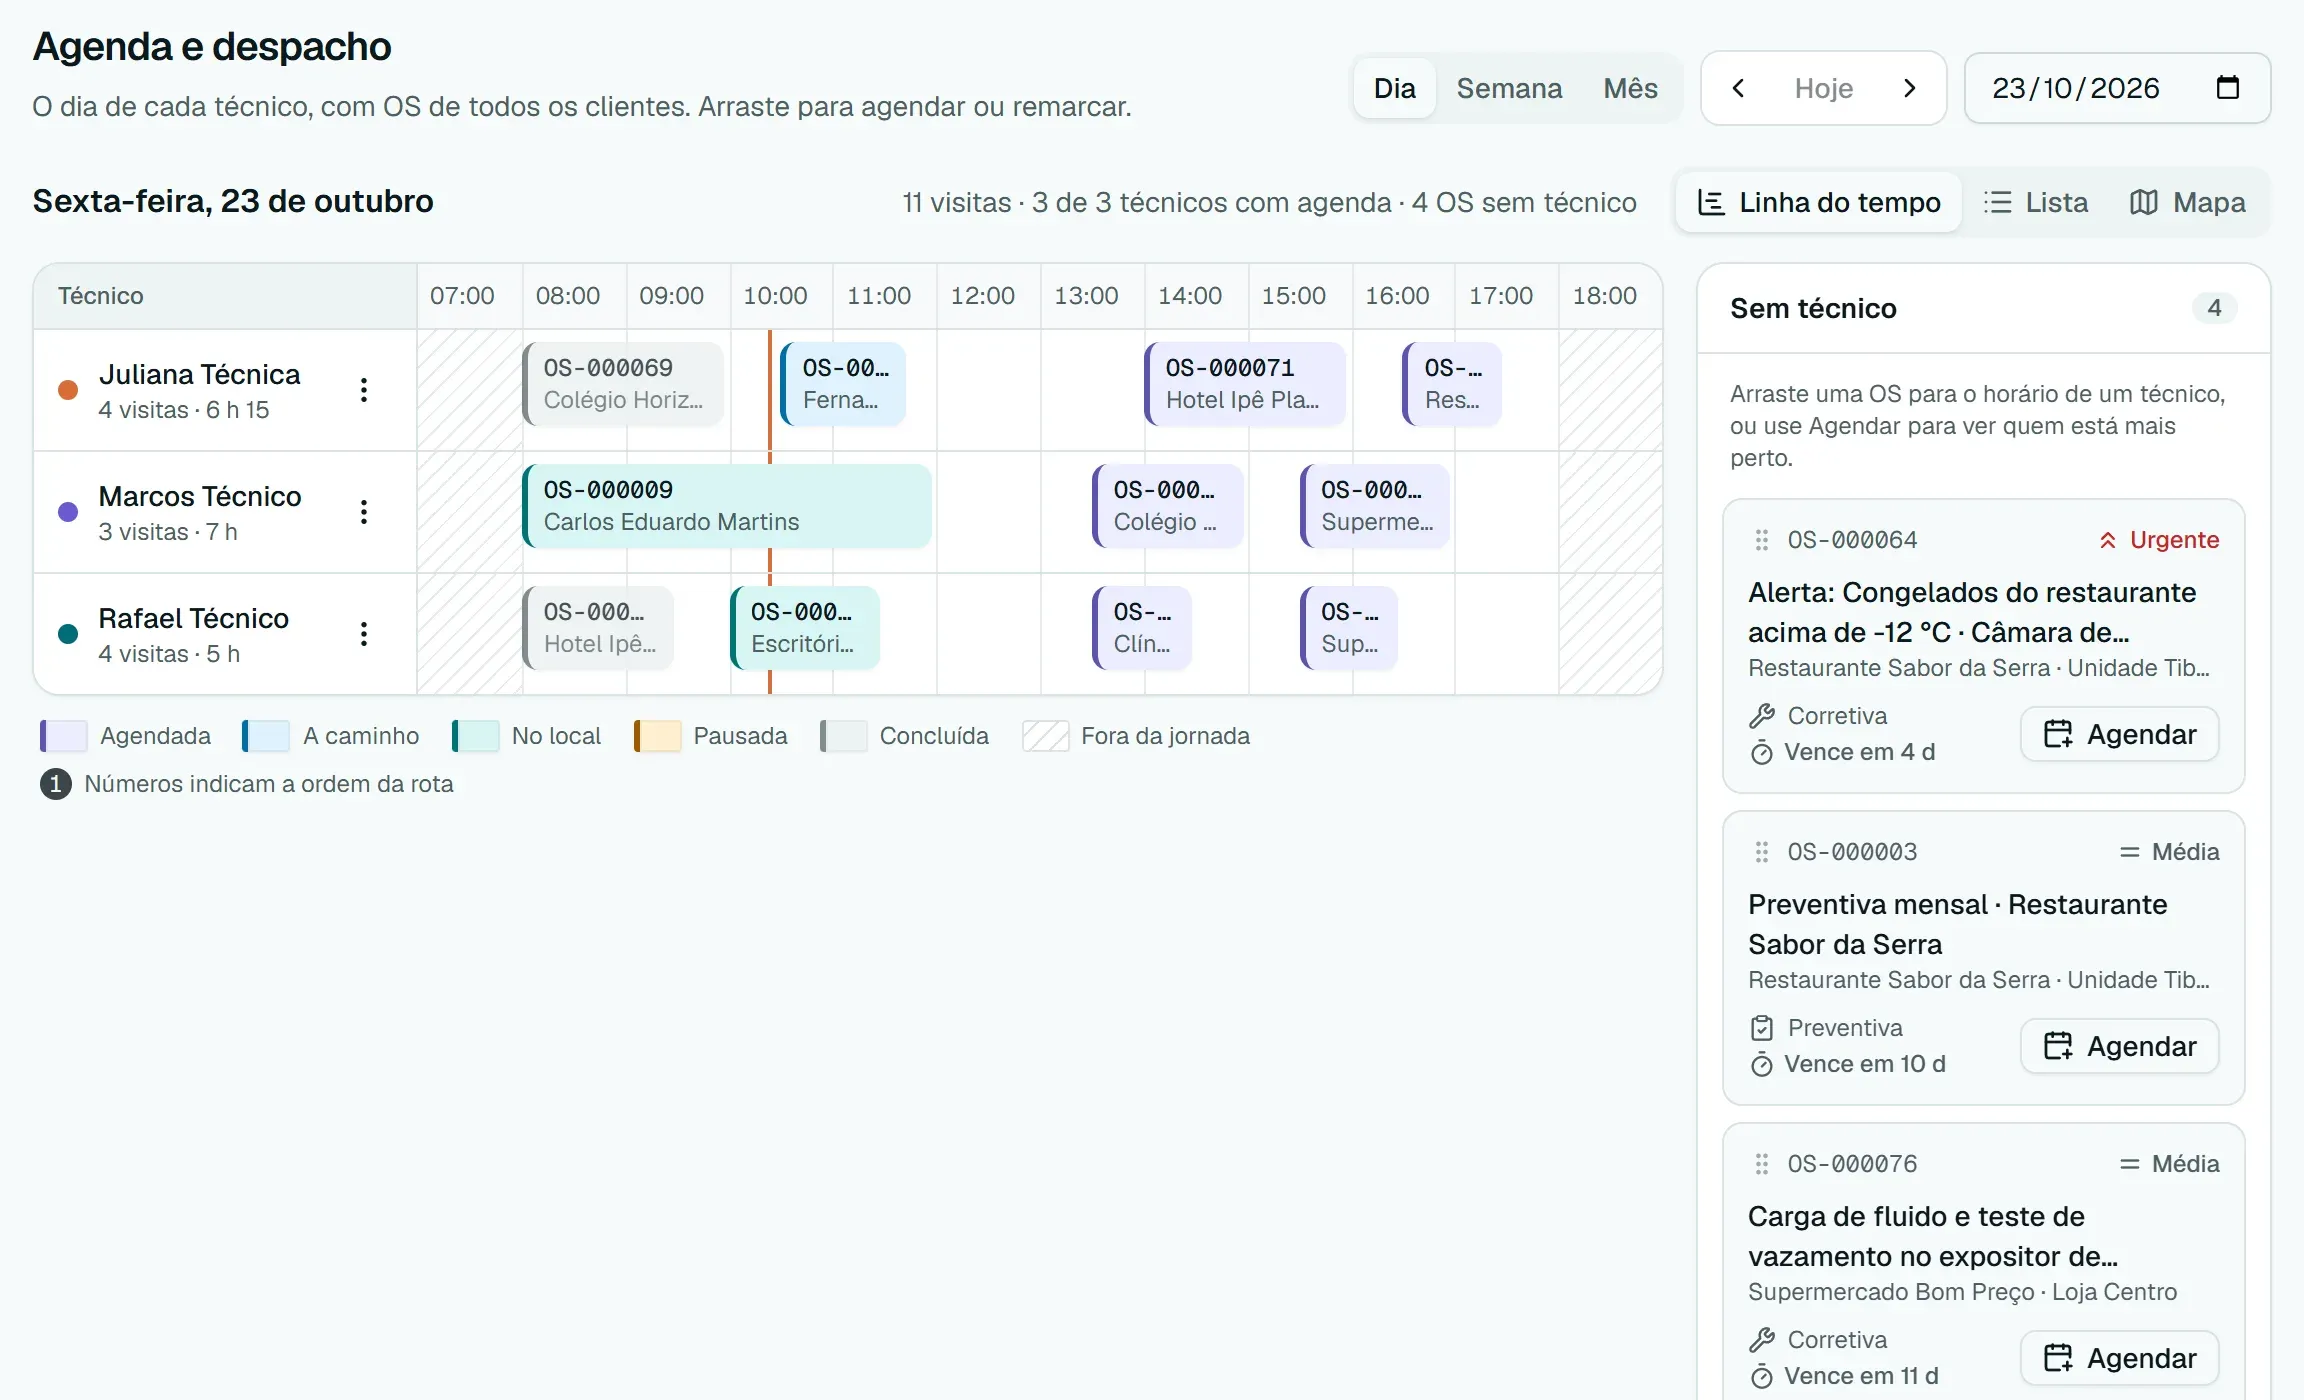The image size is (2304, 1400).
Task: Grab the drag handle of OS-000003
Action: click(1762, 852)
